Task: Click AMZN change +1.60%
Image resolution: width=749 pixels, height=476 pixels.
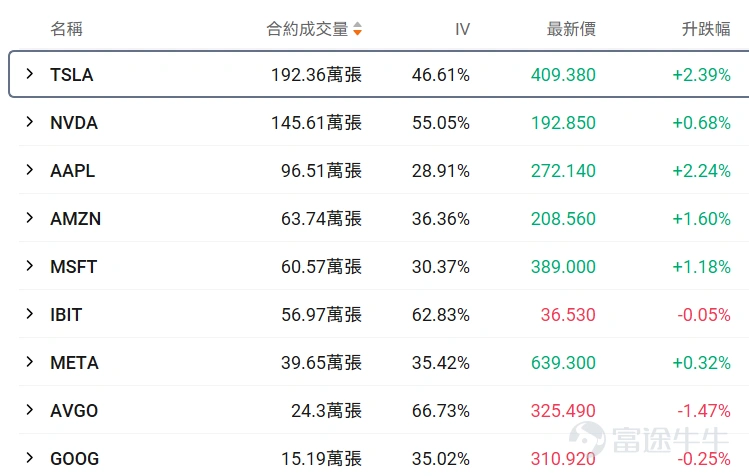Action: (701, 219)
